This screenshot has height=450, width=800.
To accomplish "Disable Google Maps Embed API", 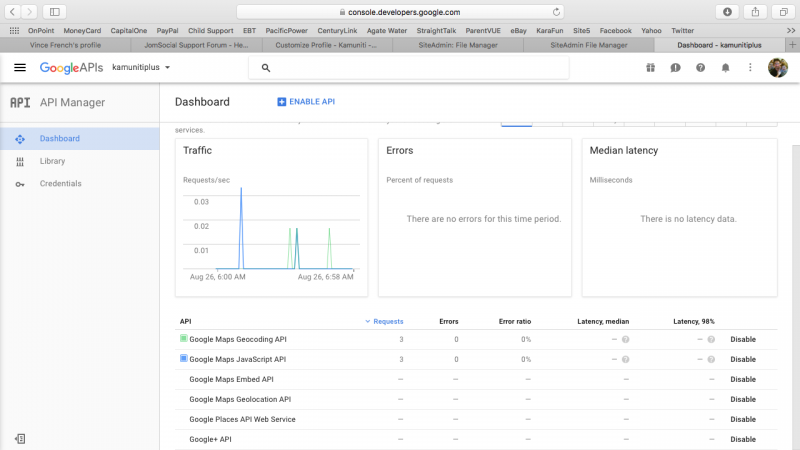I will (x=743, y=379).
